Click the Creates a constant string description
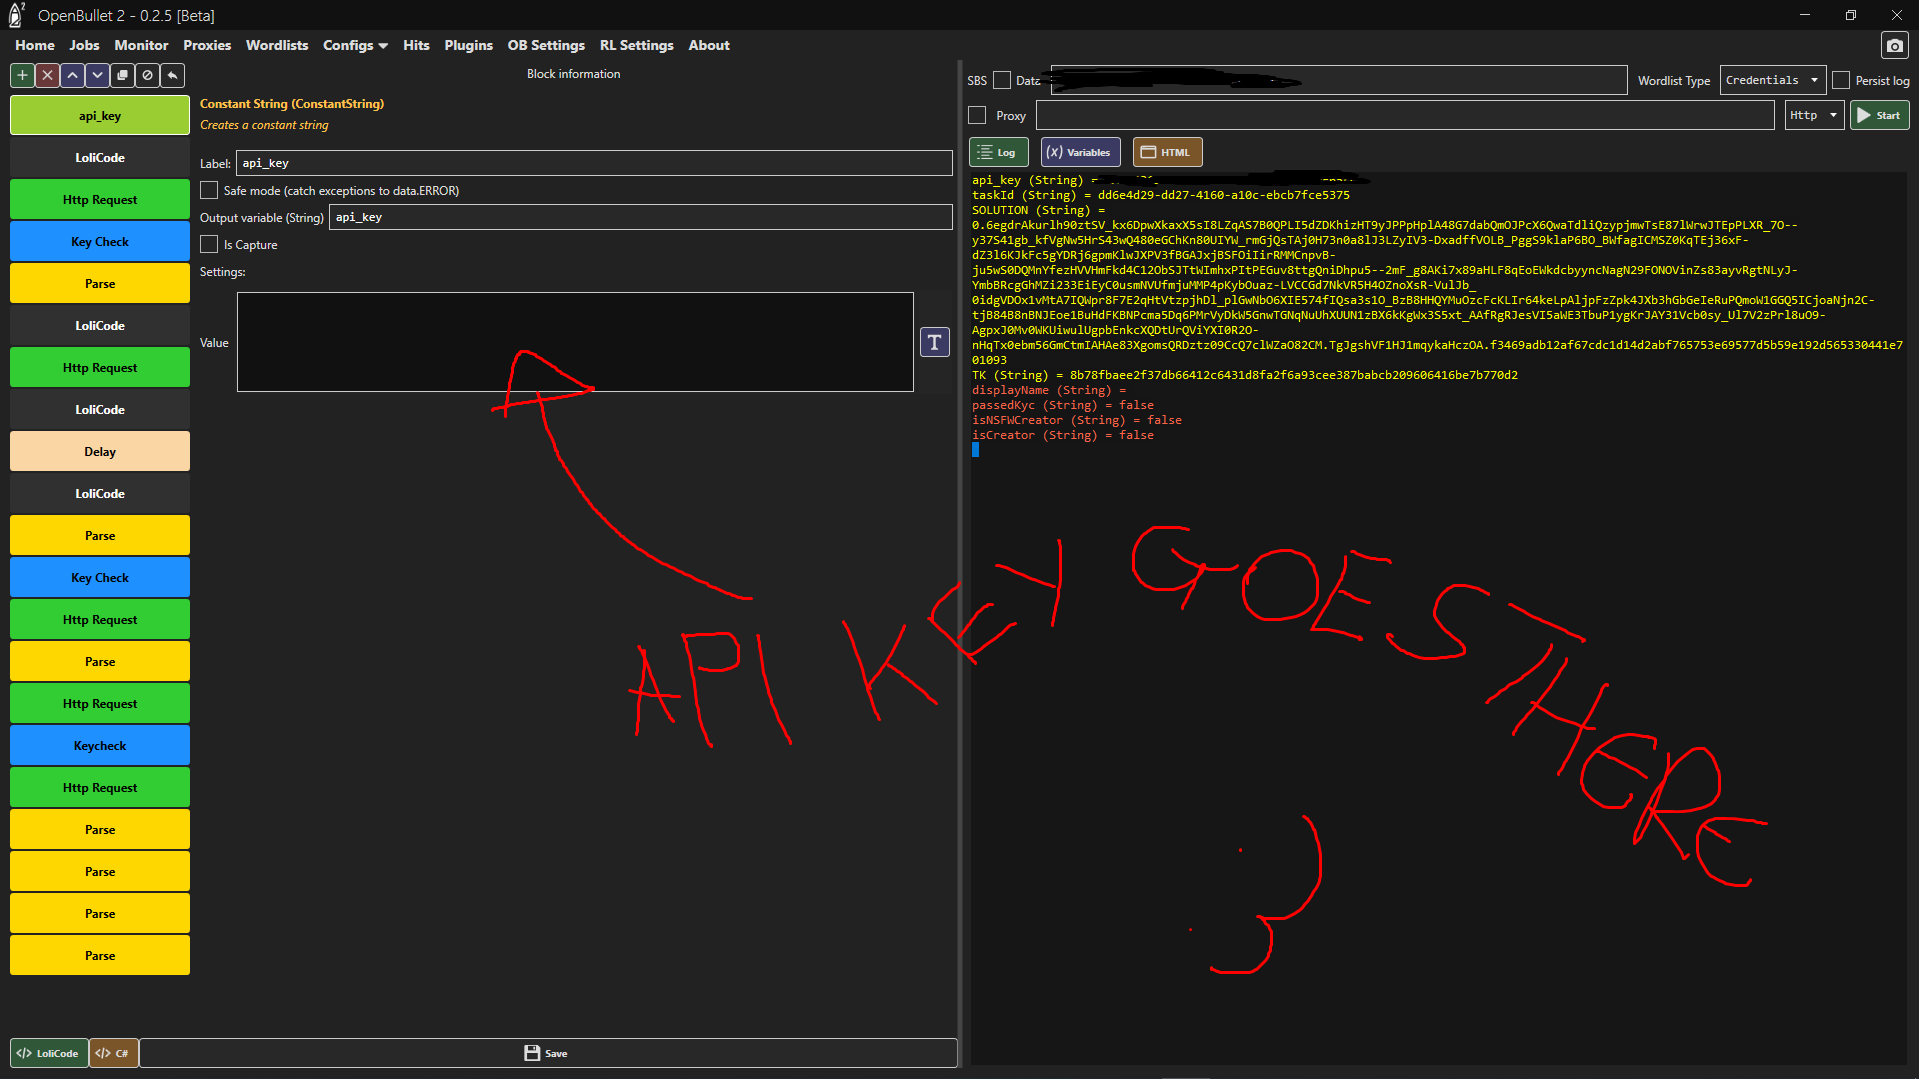1919x1079 pixels. pyautogui.click(x=264, y=125)
